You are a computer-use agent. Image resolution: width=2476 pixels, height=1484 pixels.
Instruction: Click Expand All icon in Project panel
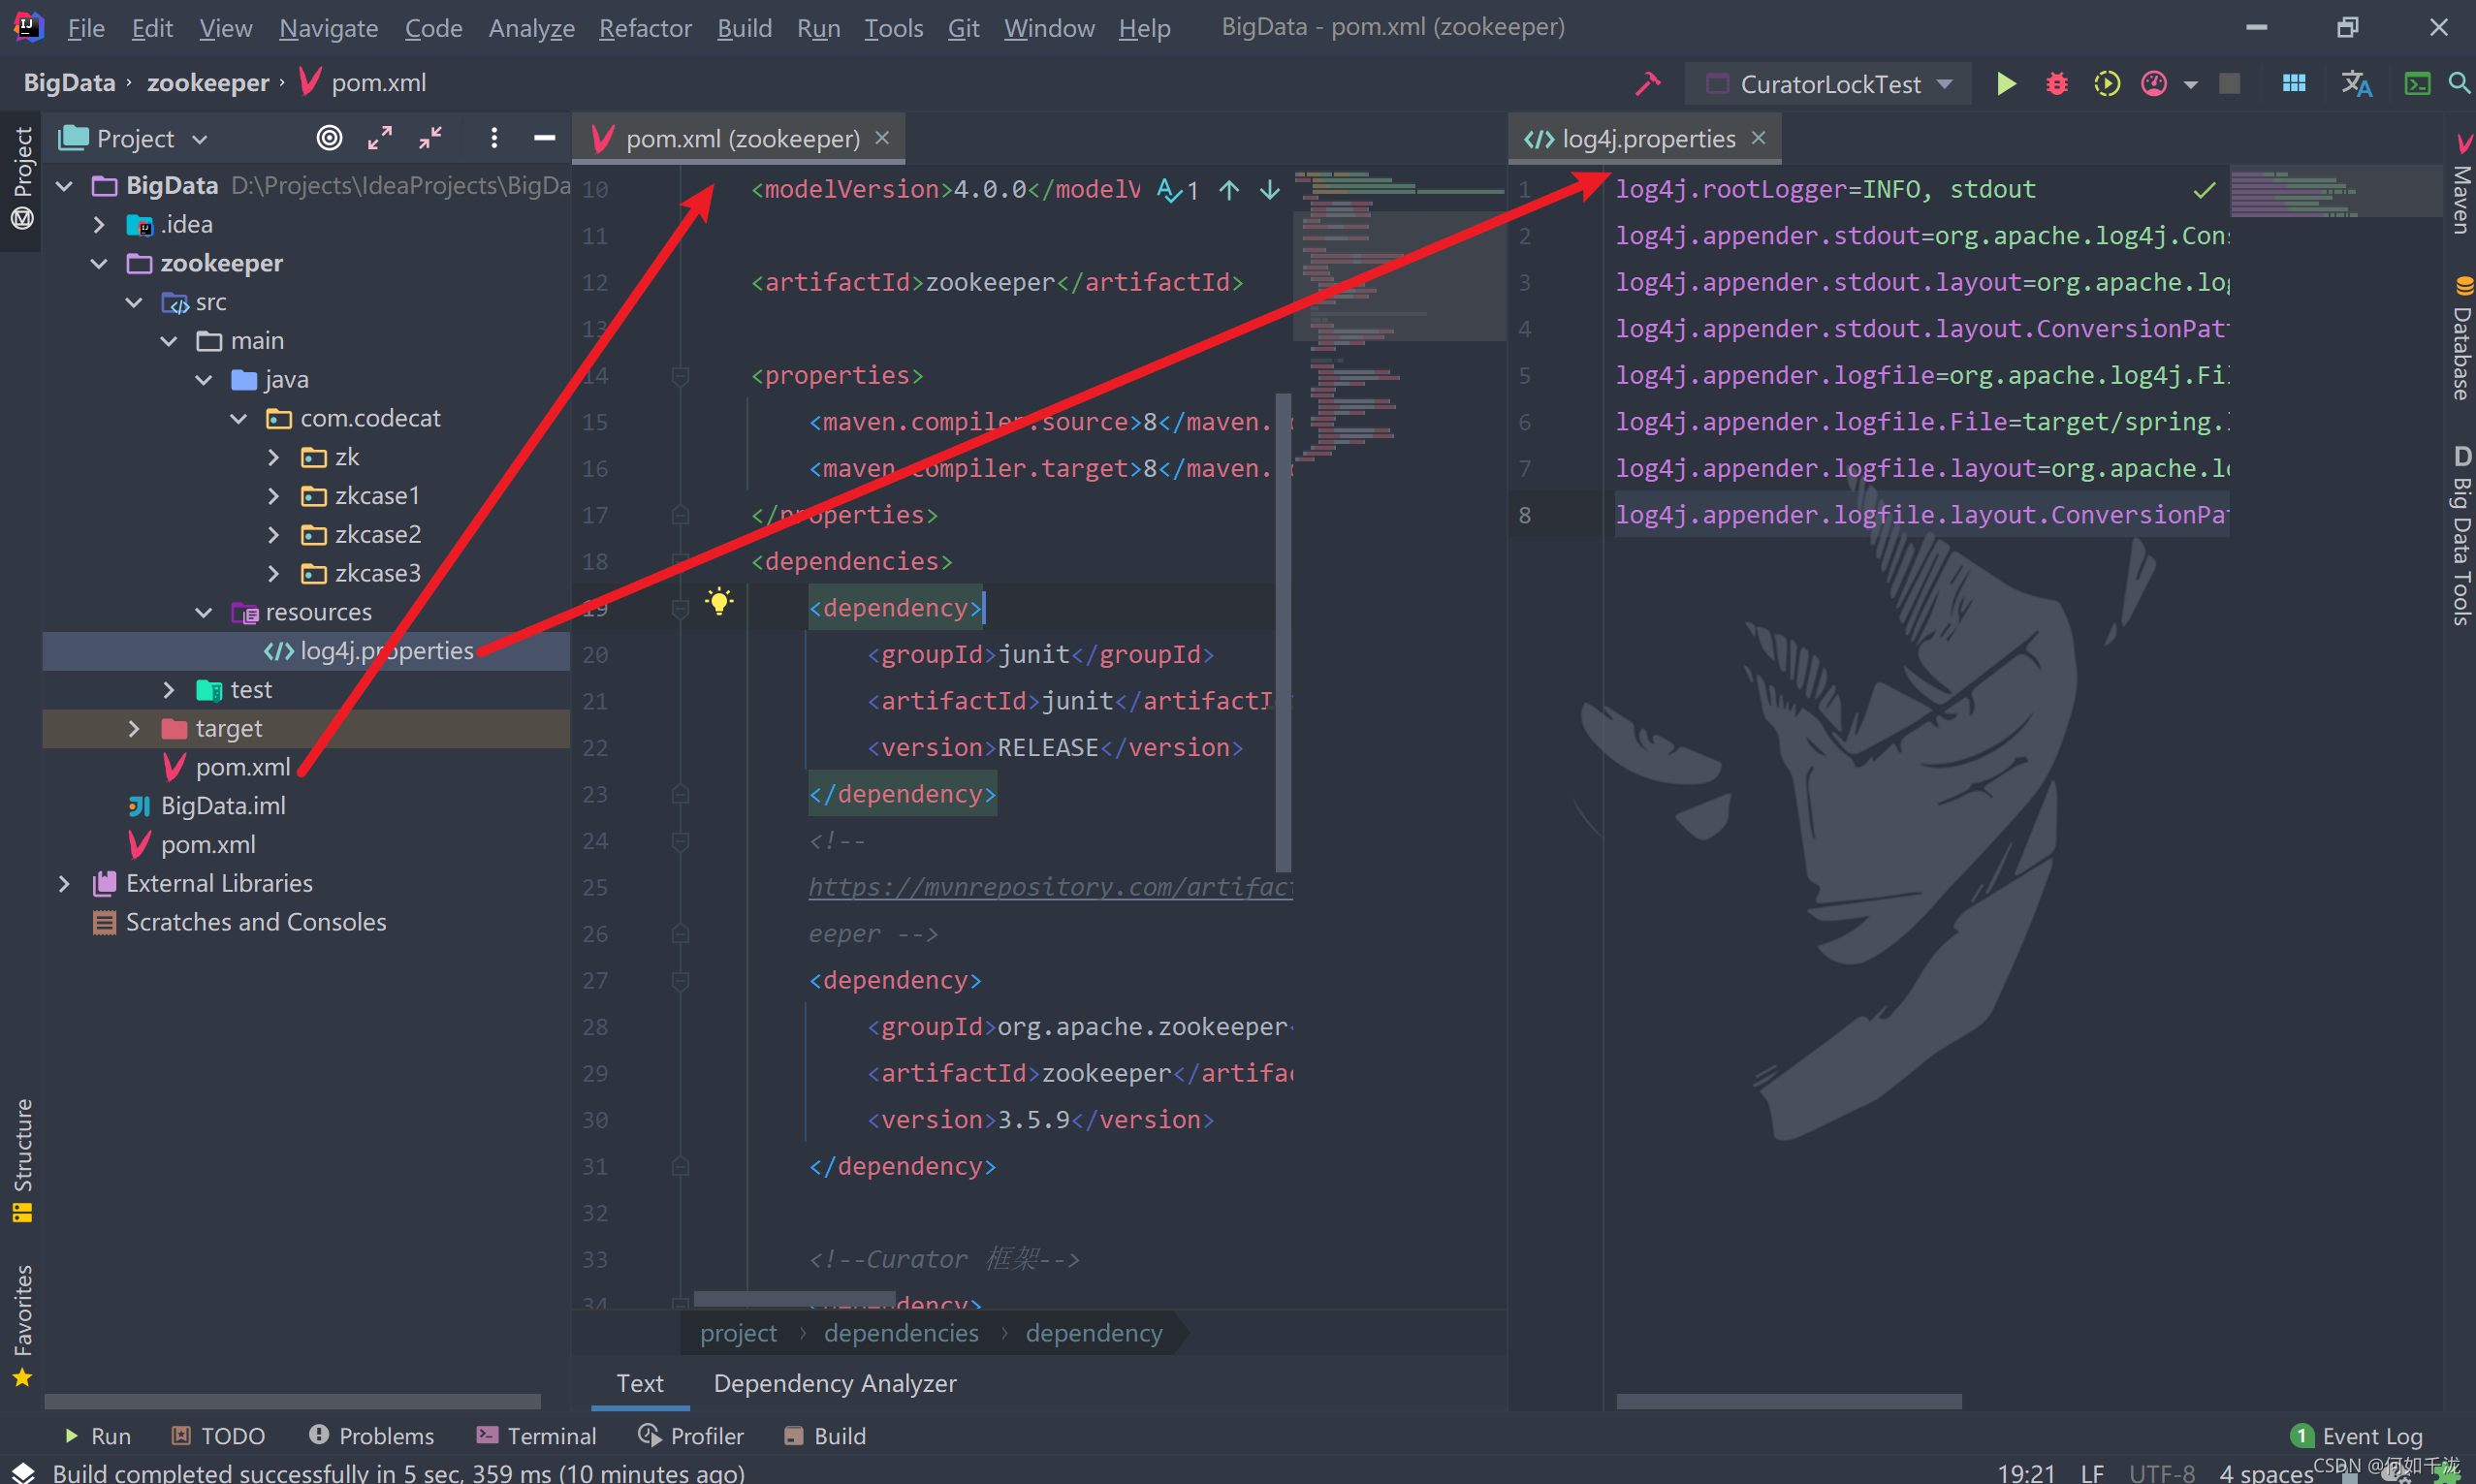(x=379, y=138)
